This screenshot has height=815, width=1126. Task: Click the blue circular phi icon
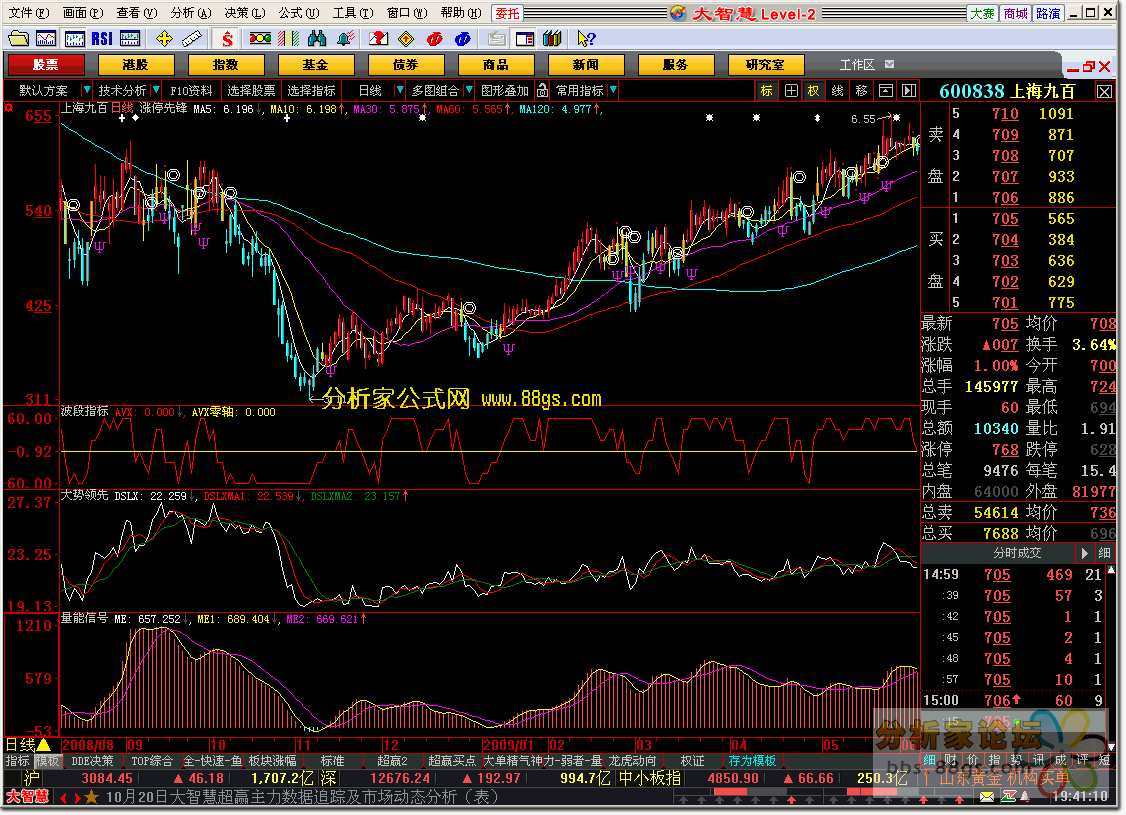coord(463,38)
